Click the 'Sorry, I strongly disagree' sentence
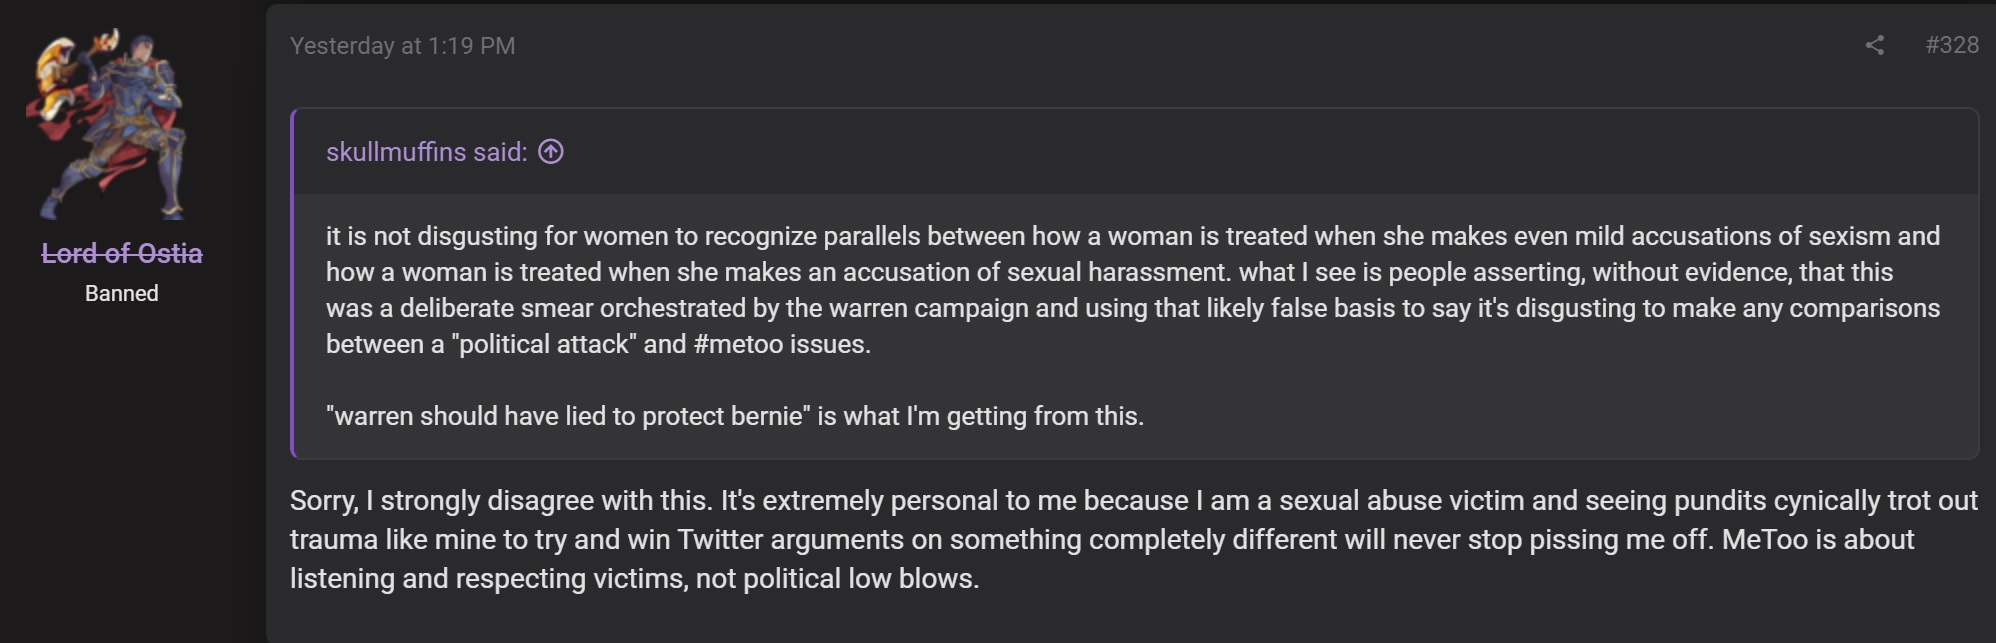1996x643 pixels. point(501,501)
